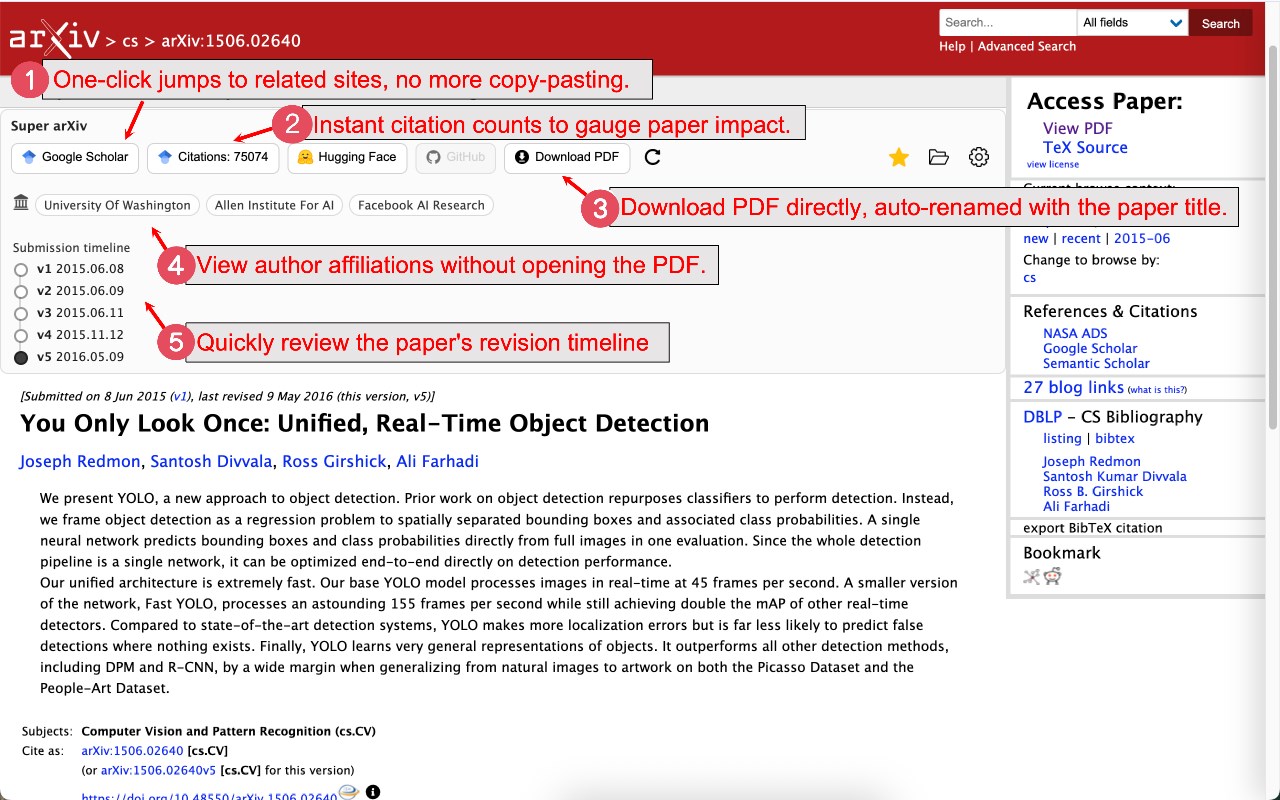Click the Download PDF button

tap(567, 157)
